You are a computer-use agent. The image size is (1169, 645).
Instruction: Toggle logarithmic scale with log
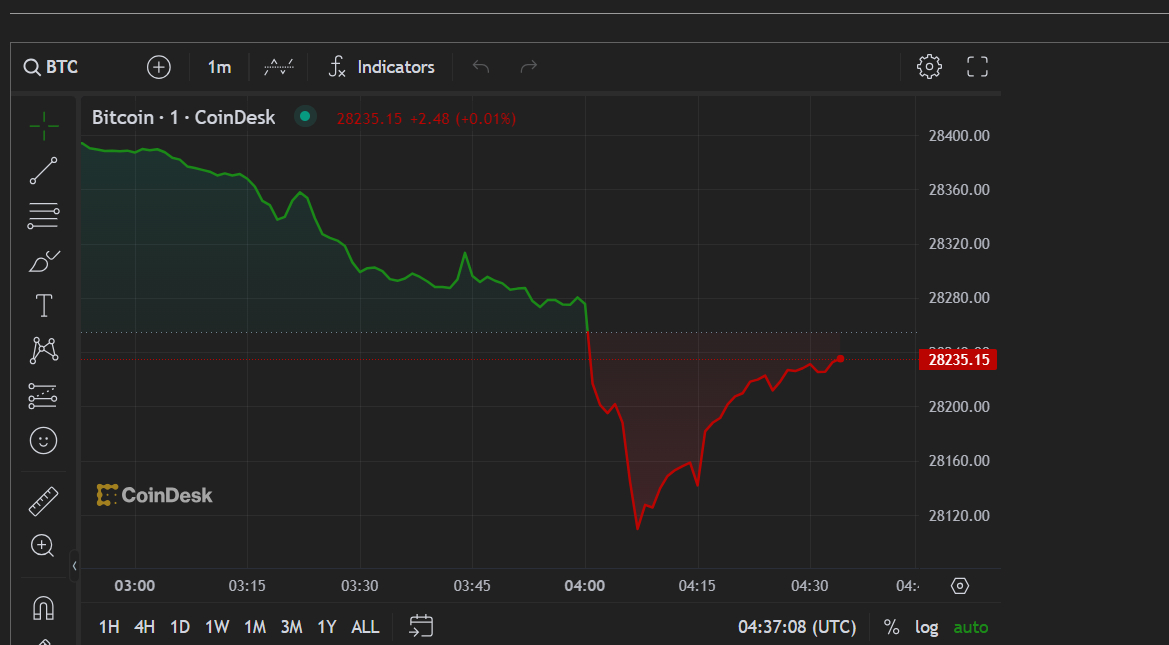[926, 627]
